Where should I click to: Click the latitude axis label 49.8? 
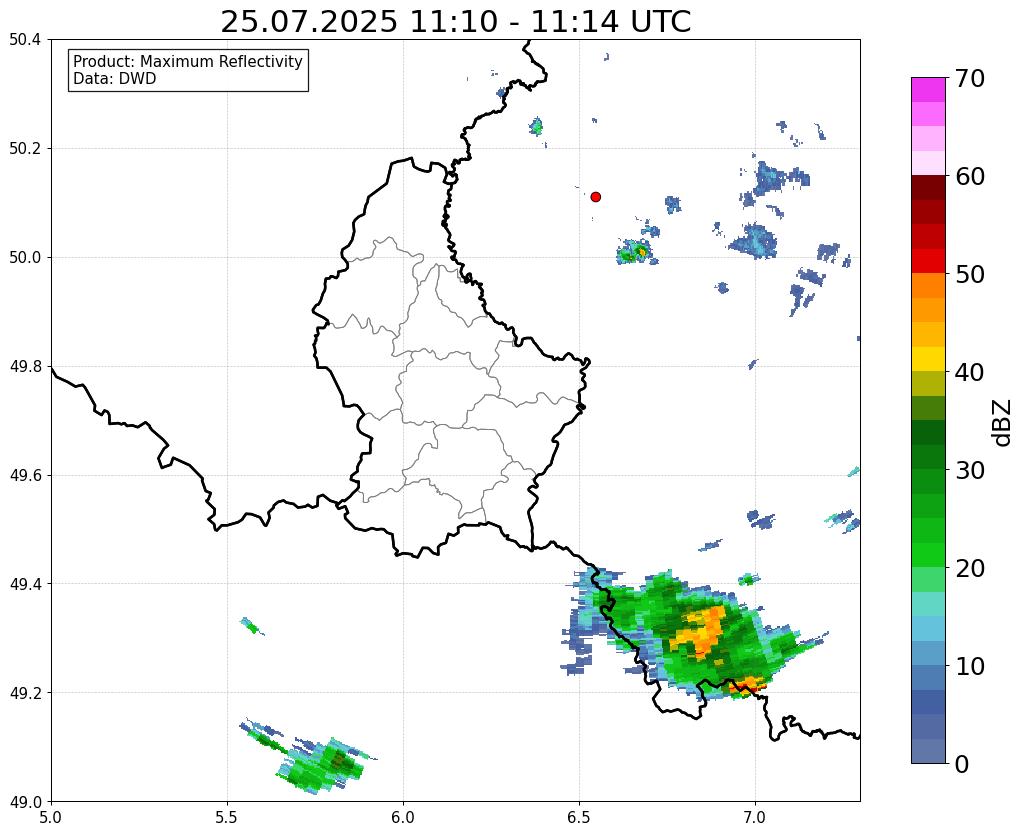pyautogui.click(x=25, y=367)
